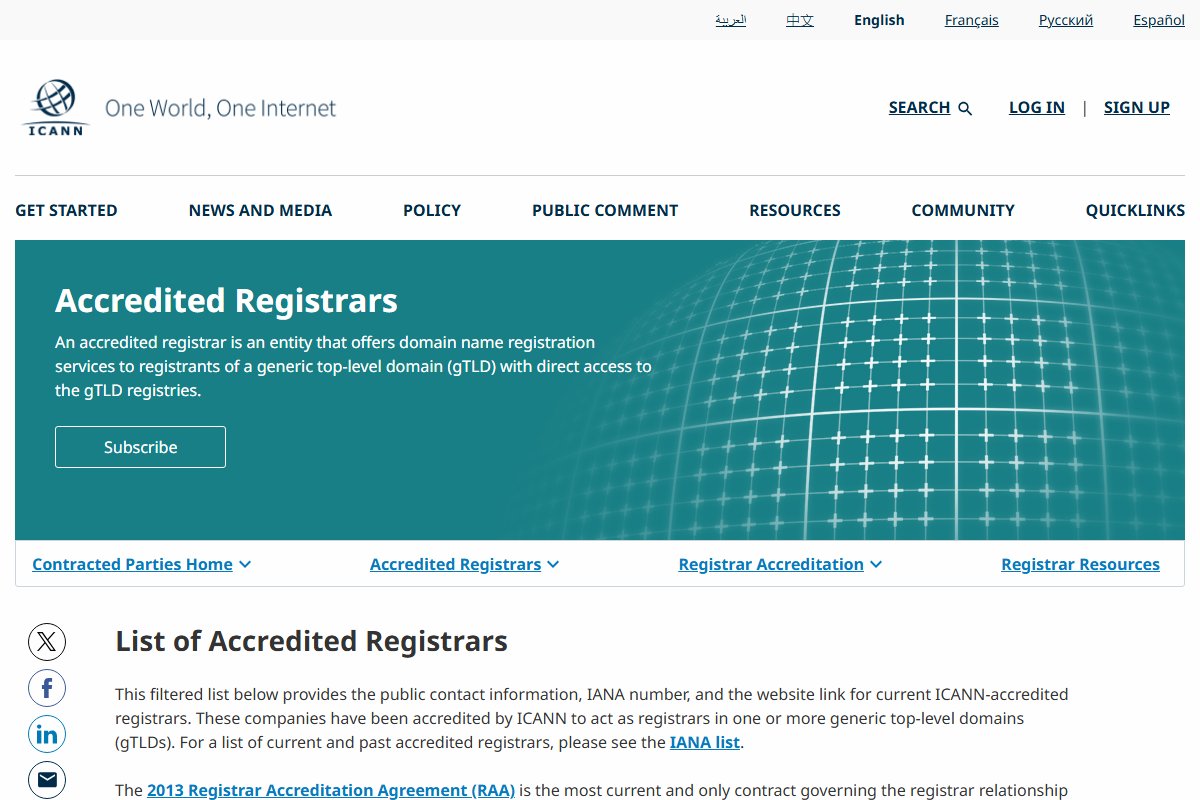Open QUICKLINKS menu
This screenshot has height=800, width=1200.
[1135, 210]
